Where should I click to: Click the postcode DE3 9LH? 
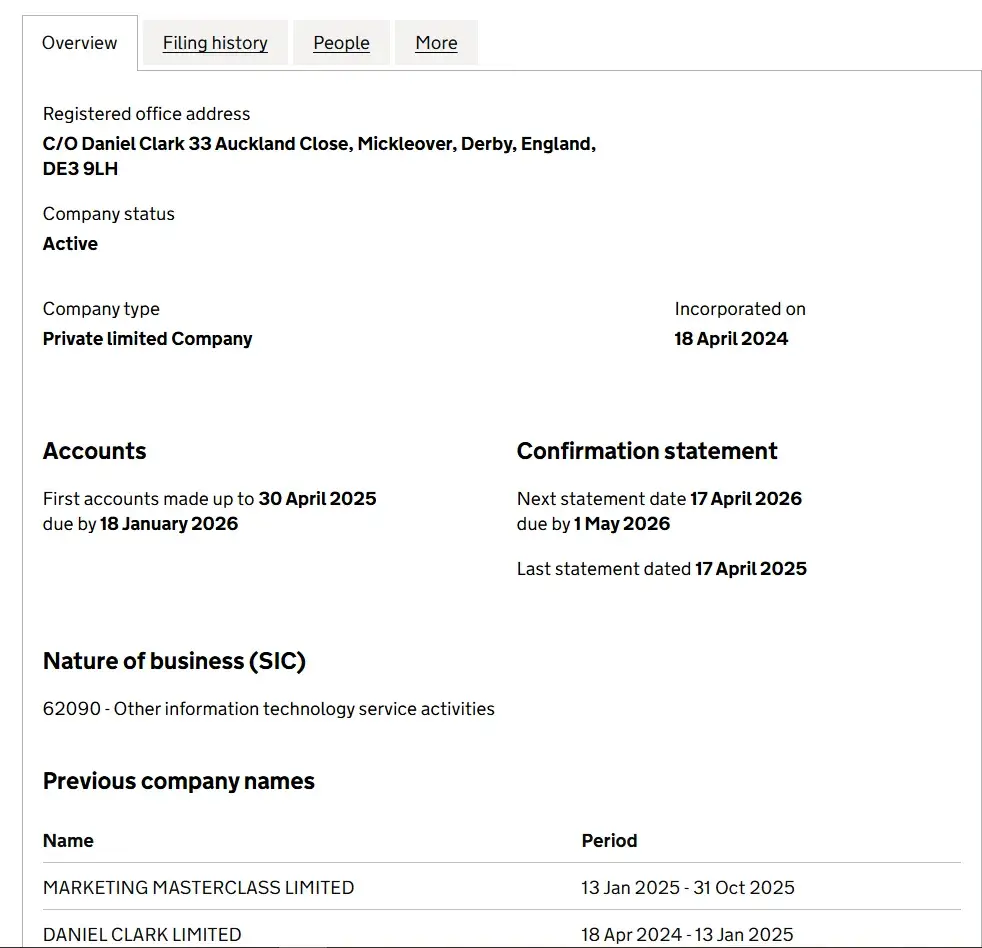click(x=80, y=168)
